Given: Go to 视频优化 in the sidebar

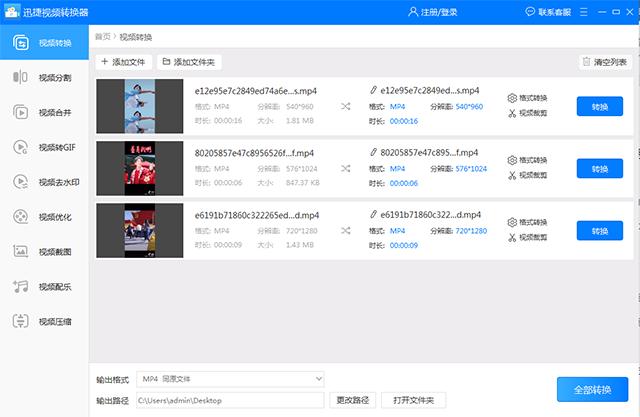Looking at the screenshot, I should tap(44, 217).
